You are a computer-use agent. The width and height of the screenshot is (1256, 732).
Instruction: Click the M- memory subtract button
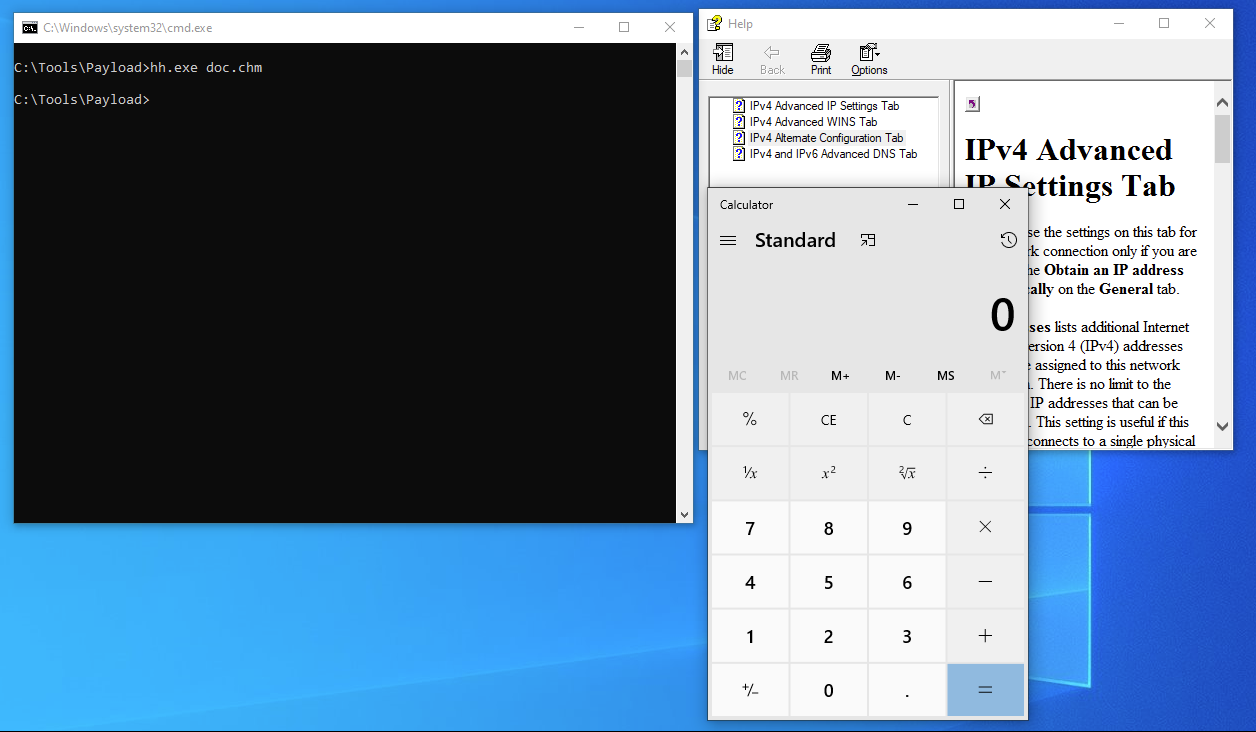[x=893, y=376]
